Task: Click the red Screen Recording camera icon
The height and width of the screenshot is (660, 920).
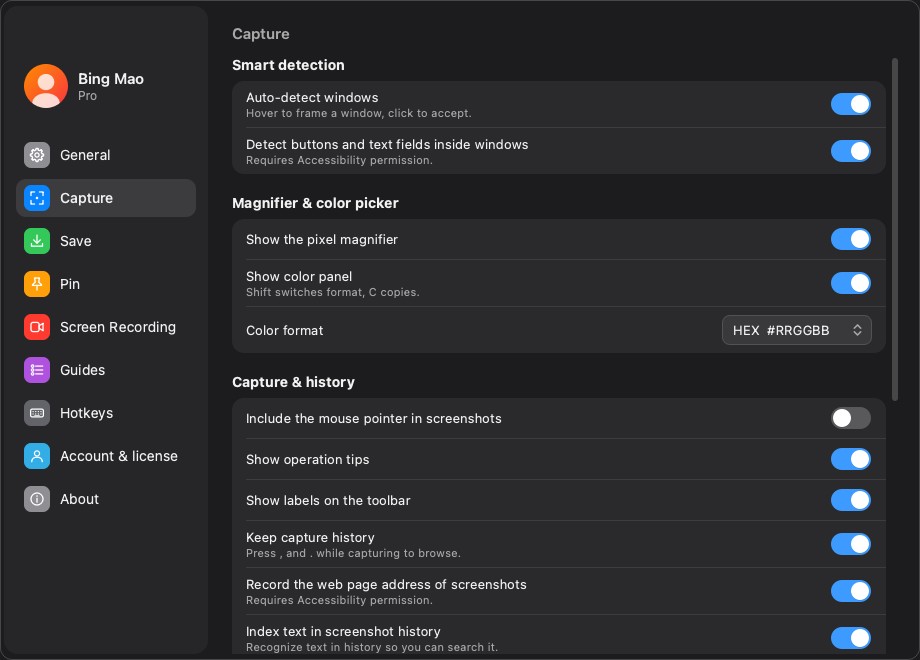Action: pyautogui.click(x=36, y=327)
